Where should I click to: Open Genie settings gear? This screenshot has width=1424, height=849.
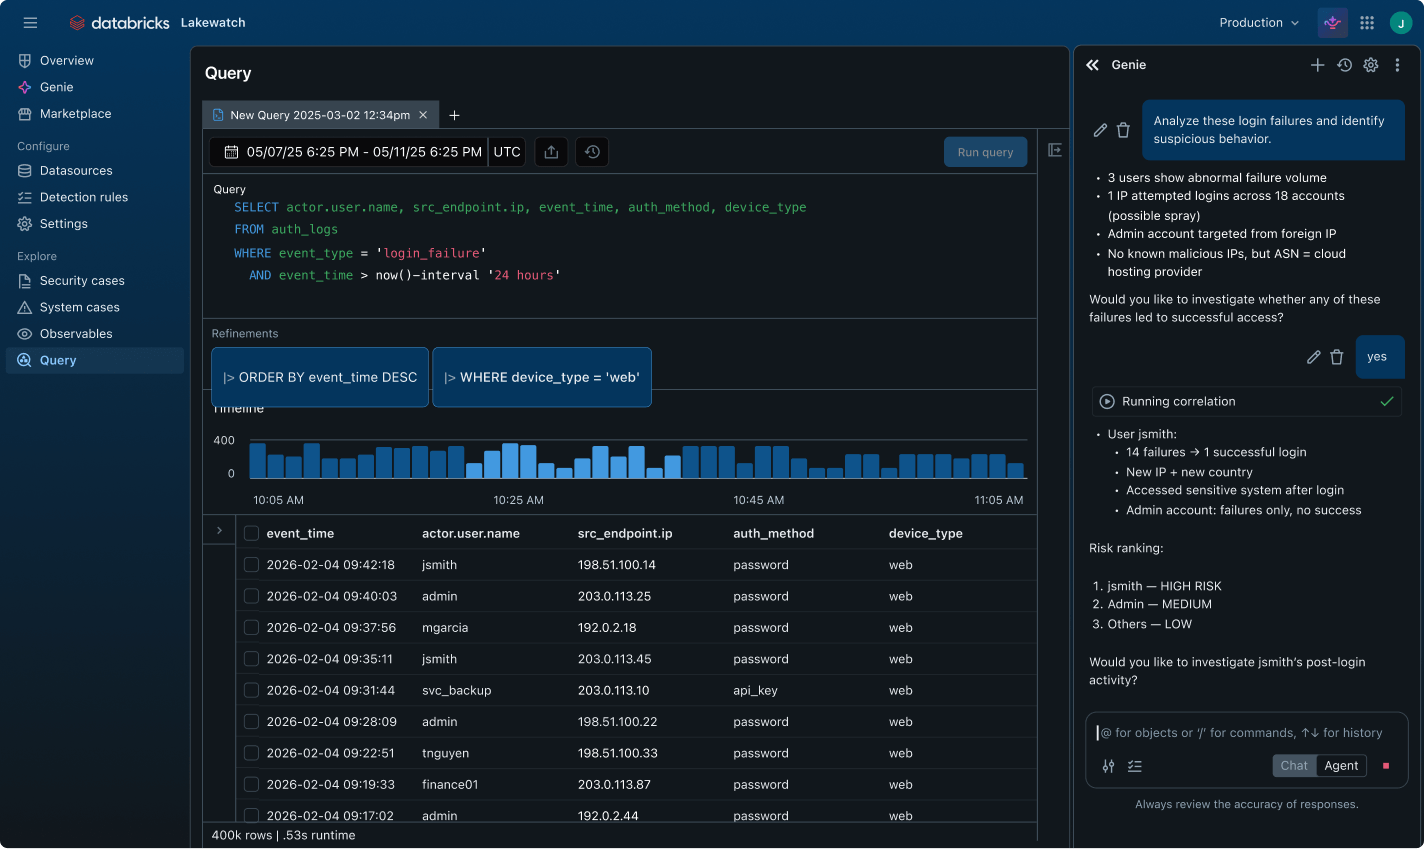[1371, 64]
